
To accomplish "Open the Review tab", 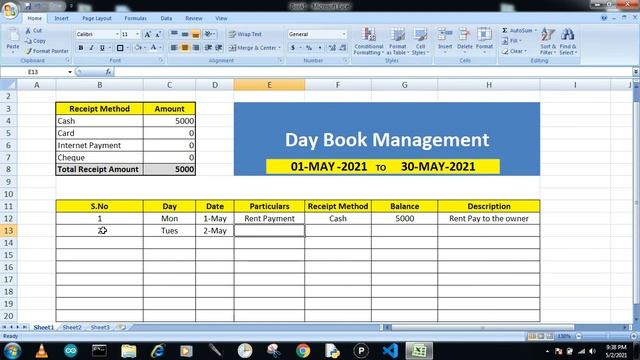I will [193, 18].
